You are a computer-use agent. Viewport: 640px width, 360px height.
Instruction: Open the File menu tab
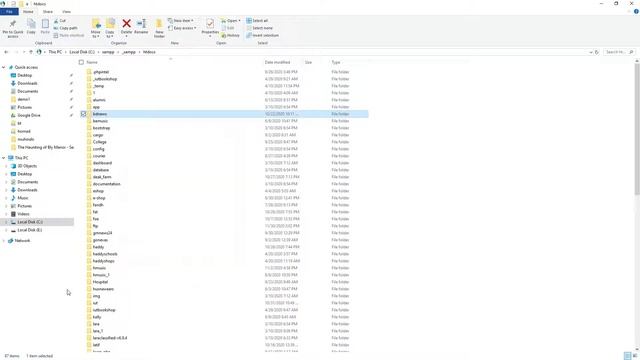point(9,11)
